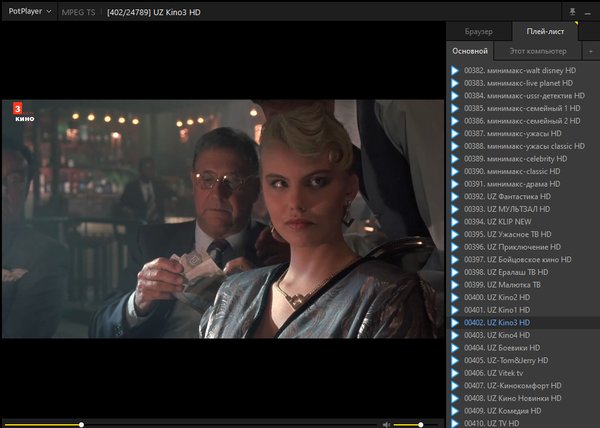Open the PotPlayer main menu dropdown
600x428 pixels.
point(29,11)
